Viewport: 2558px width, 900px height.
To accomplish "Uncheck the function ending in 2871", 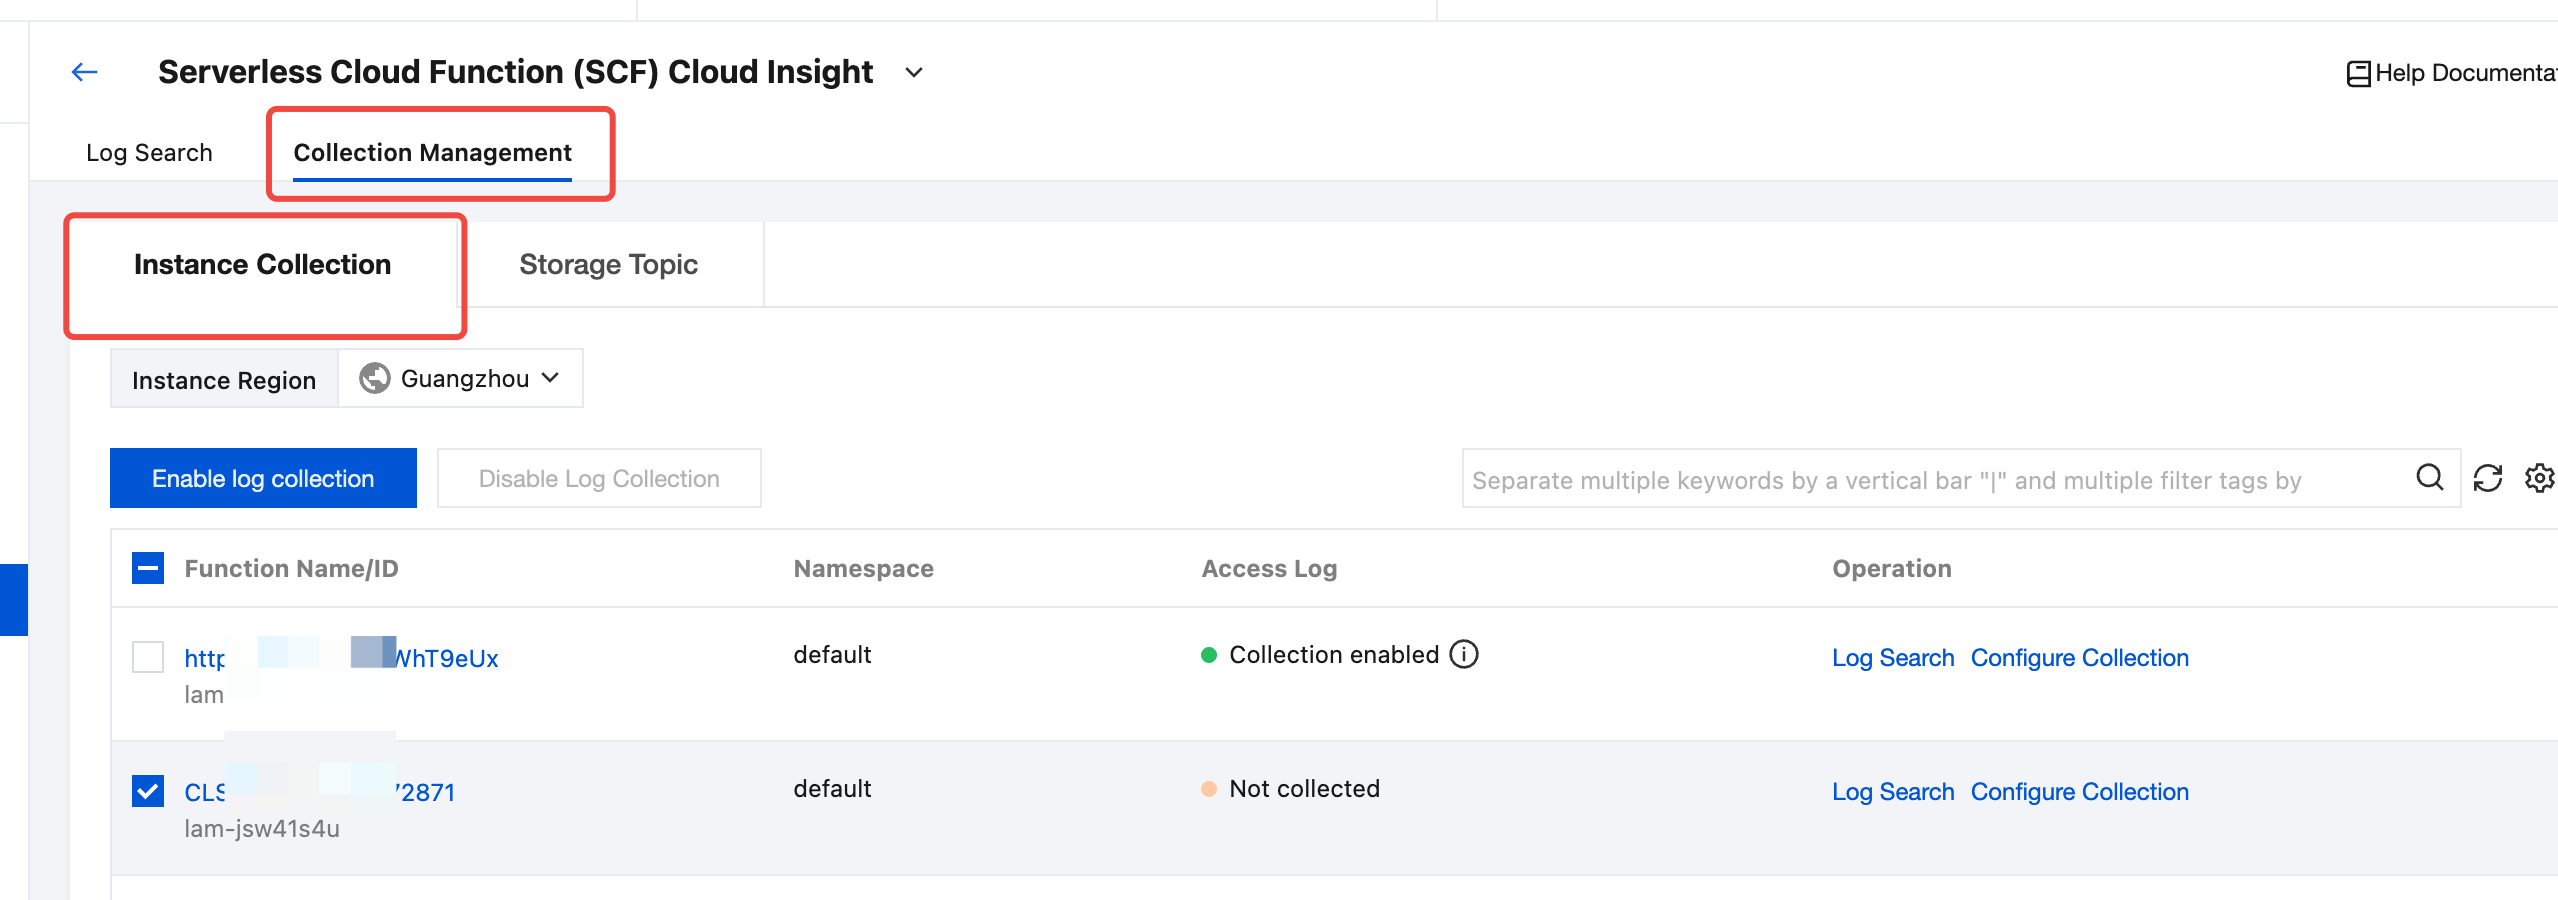I will (x=148, y=791).
